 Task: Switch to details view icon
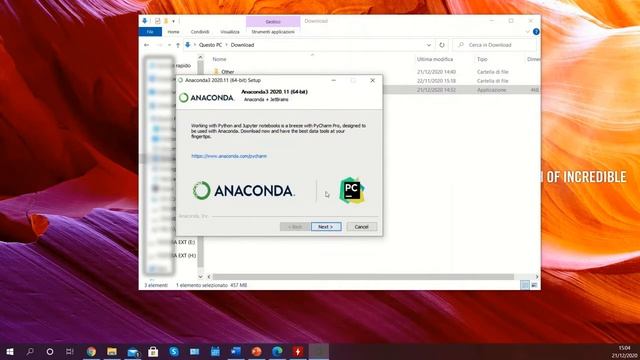(x=525, y=285)
